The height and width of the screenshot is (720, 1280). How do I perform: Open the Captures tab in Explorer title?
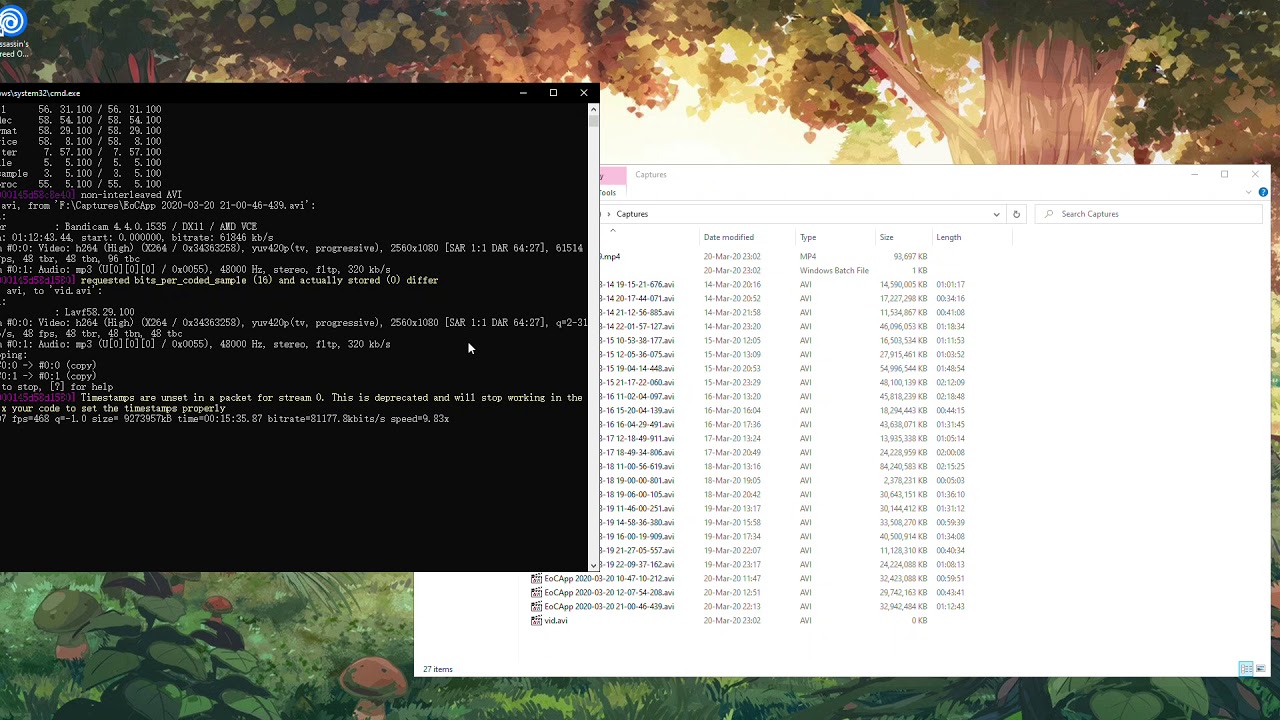point(650,175)
